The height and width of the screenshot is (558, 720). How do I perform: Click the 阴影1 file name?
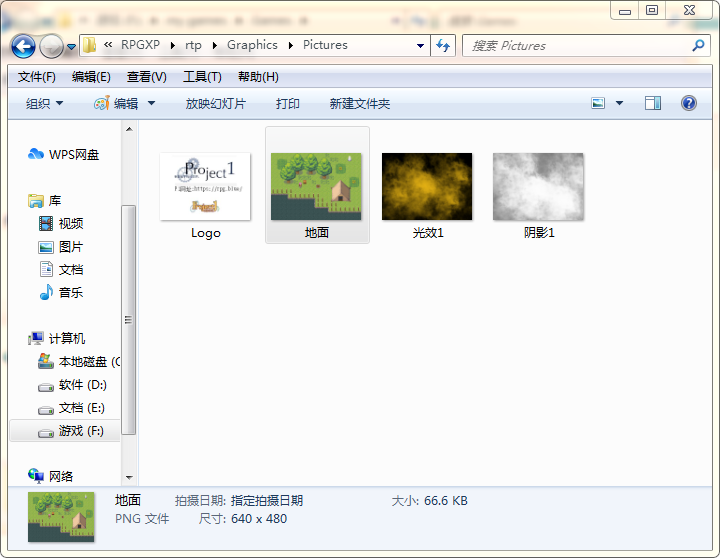click(539, 233)
